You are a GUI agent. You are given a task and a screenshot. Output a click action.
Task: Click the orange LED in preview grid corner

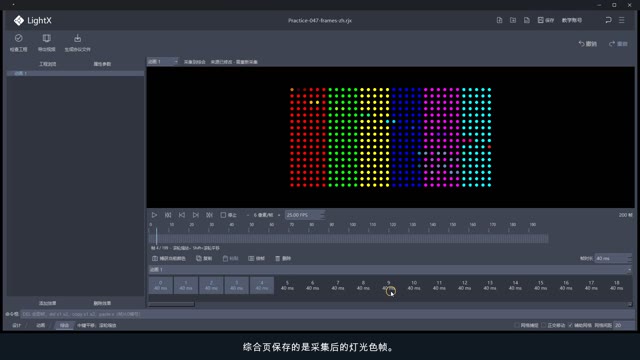[292, 89]
